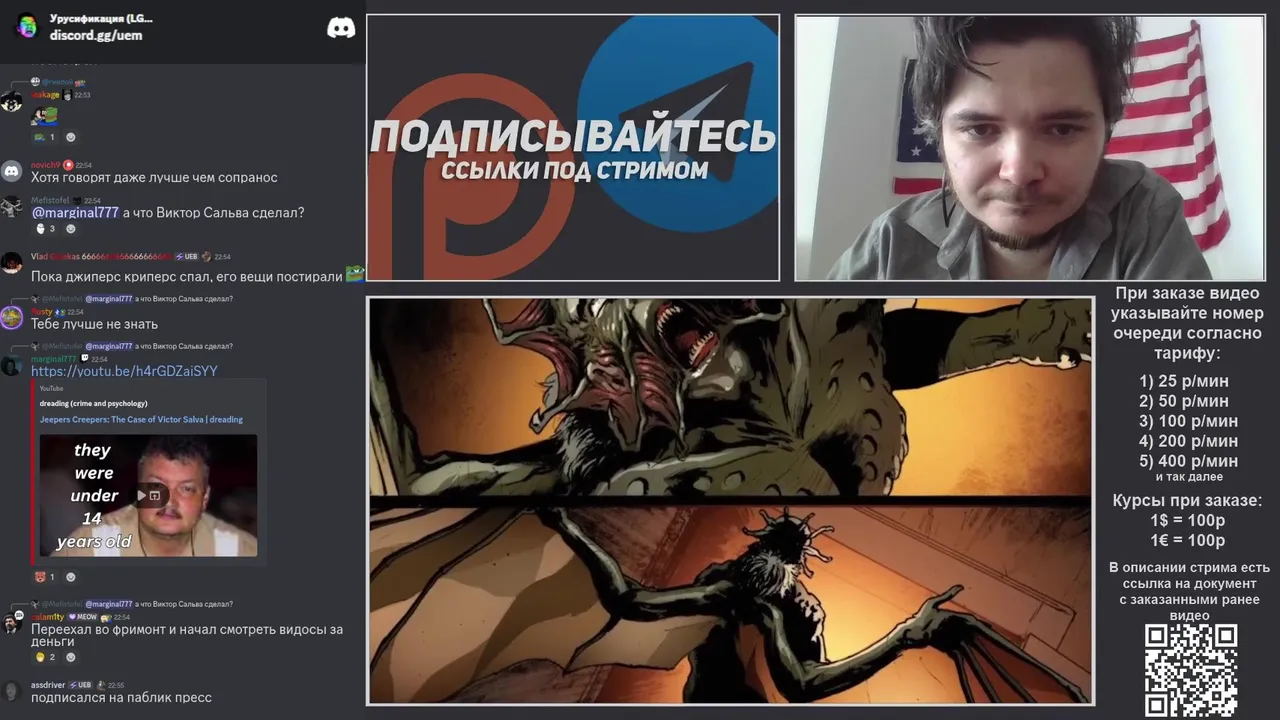1280x720 pixels.
Task: Click the Pepe emoji ending Vlad's message
Action: 355,273
